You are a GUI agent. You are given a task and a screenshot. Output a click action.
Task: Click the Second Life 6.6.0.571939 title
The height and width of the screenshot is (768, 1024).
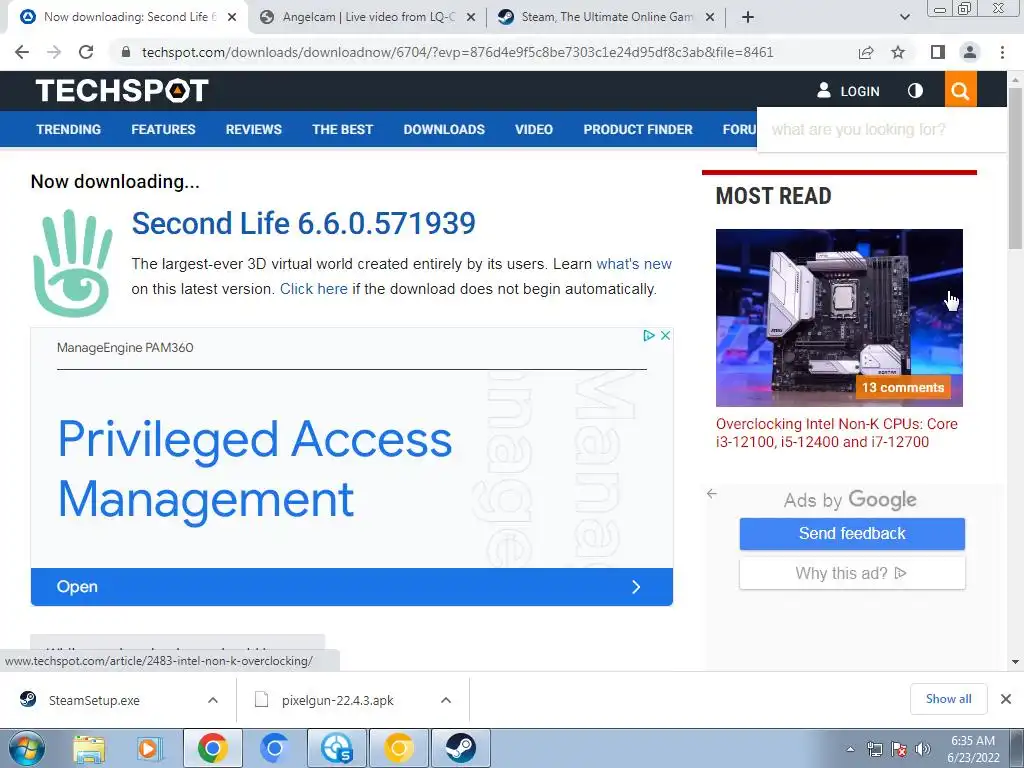[304, 223]
